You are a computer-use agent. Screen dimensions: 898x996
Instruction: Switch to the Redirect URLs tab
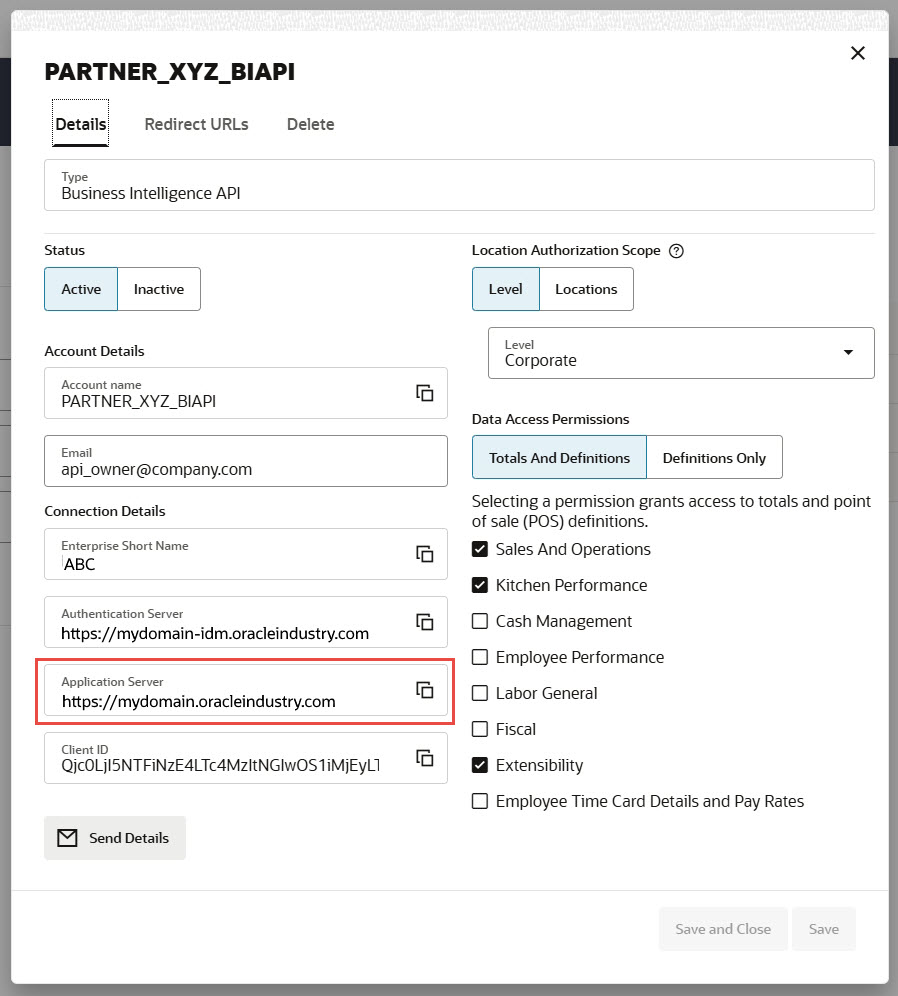click(196, 124)
